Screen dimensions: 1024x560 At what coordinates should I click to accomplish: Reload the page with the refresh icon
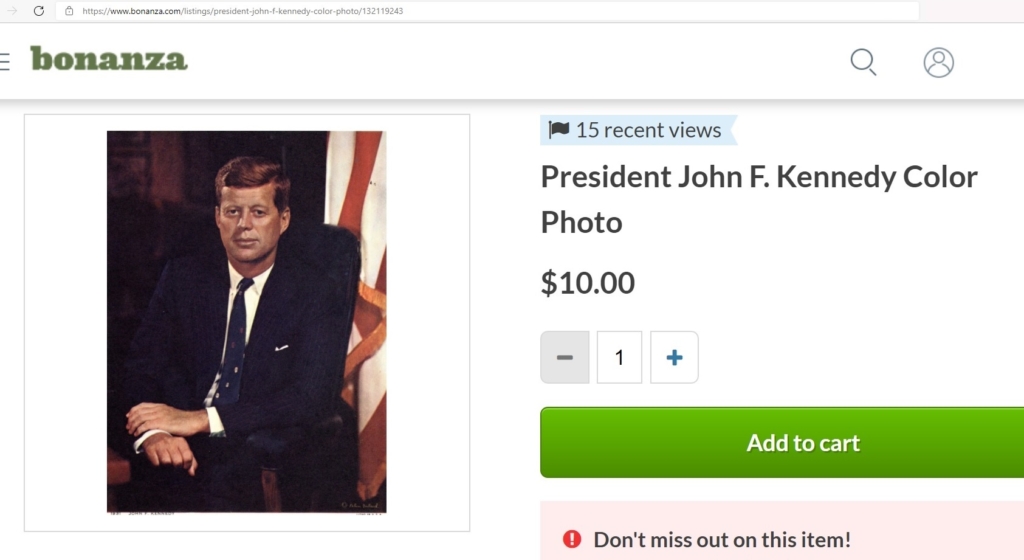[39, 11]
